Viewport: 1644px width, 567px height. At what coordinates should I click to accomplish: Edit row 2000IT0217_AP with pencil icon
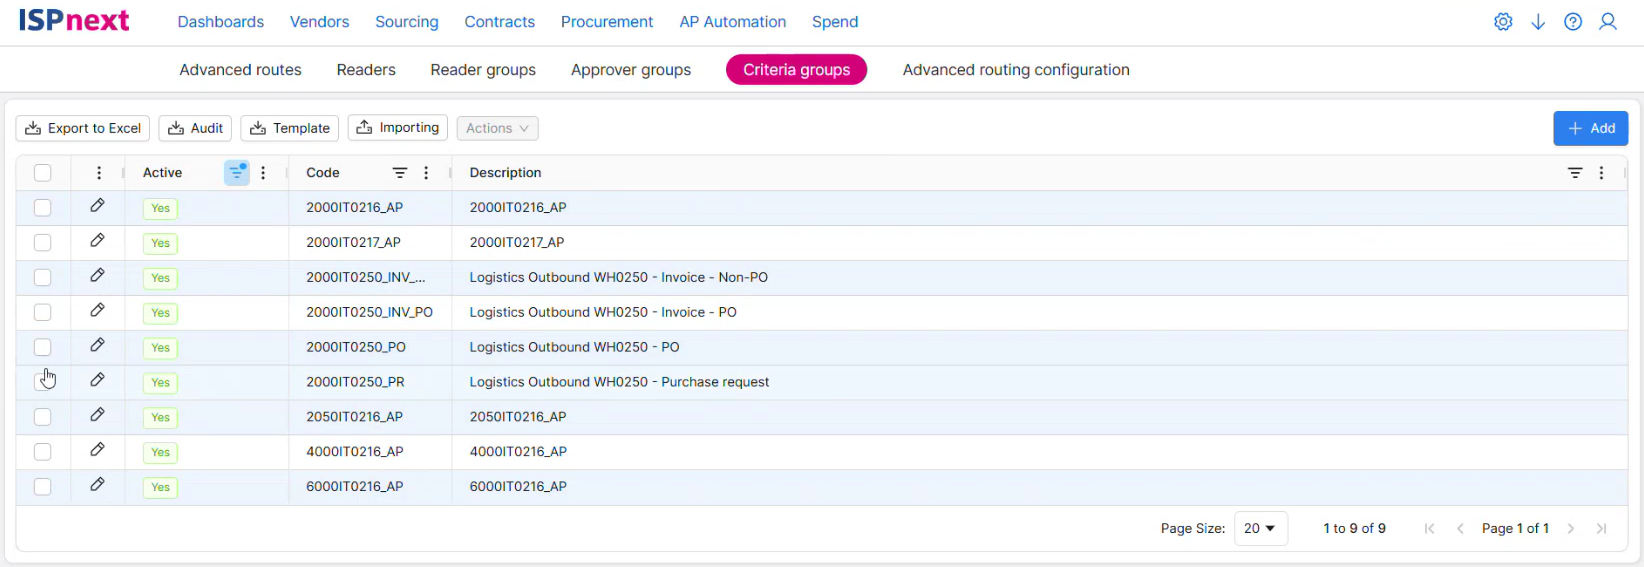tap(97, 240)
